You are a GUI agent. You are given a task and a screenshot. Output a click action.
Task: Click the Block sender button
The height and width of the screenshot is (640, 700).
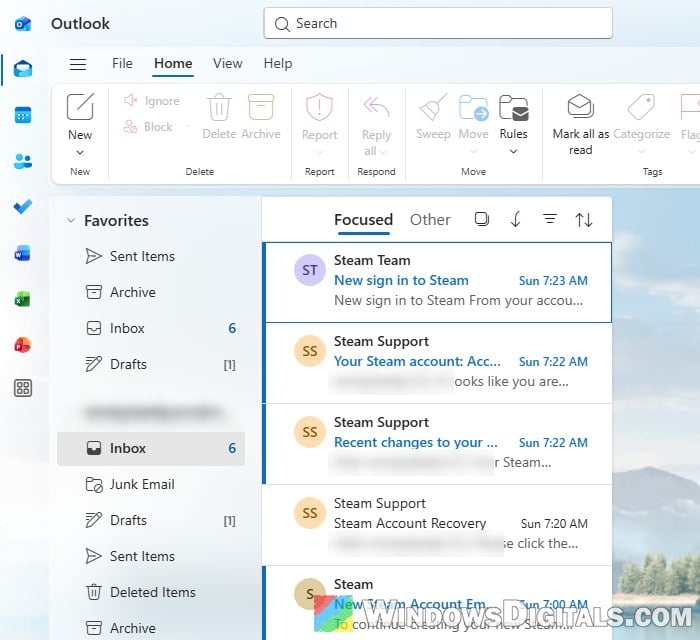148,127
